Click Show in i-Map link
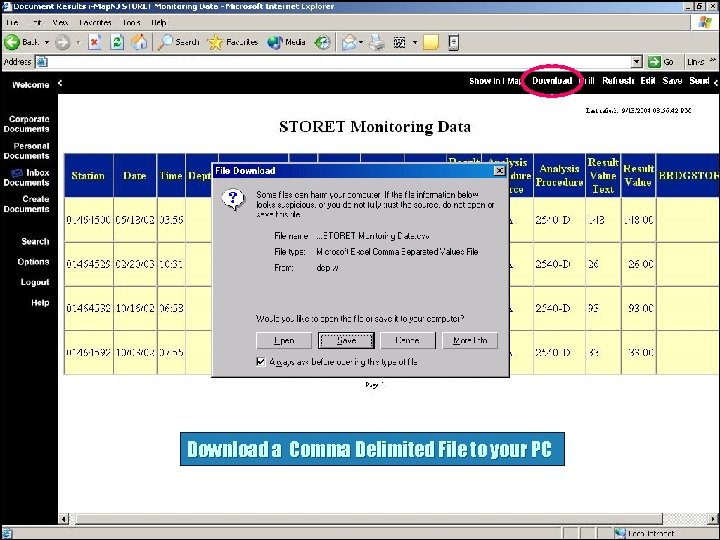Screen dimensions: 720x540 [x=495, y=81]
